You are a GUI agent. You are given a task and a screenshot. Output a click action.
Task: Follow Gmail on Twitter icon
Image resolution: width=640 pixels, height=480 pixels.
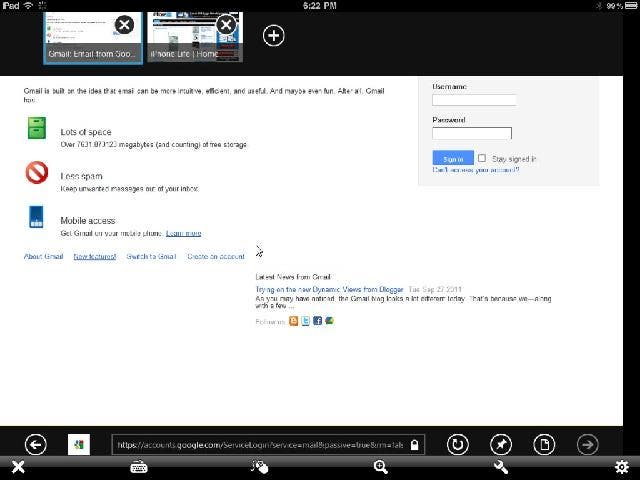(x=305, y=321)
